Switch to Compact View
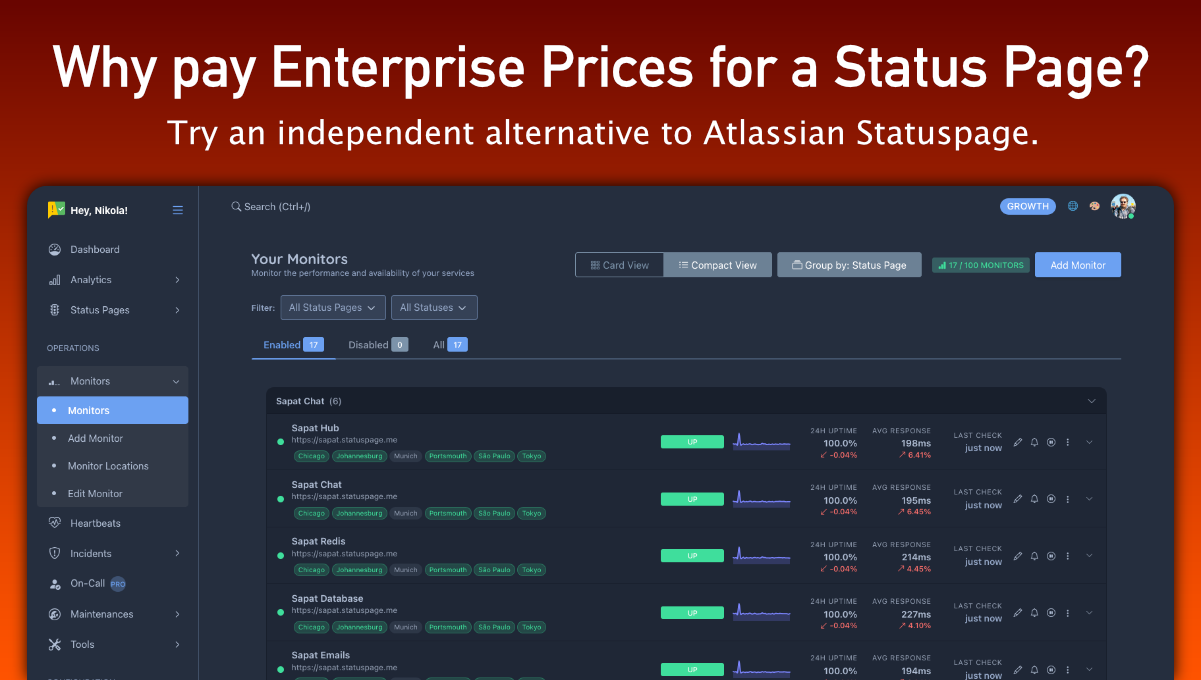Screen dimensions: 1201x680 (717, 265)
